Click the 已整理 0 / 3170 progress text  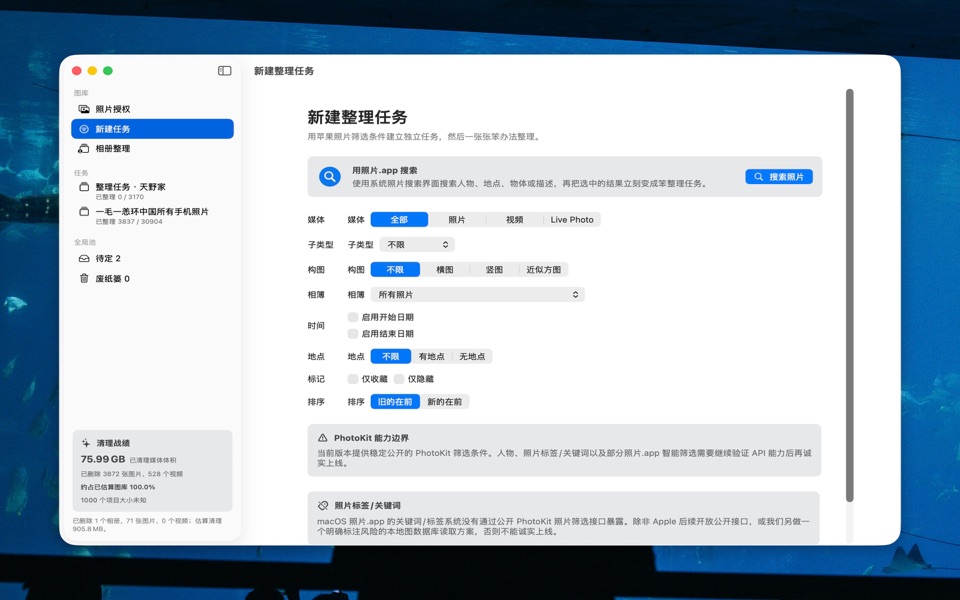tap(119, 197)
